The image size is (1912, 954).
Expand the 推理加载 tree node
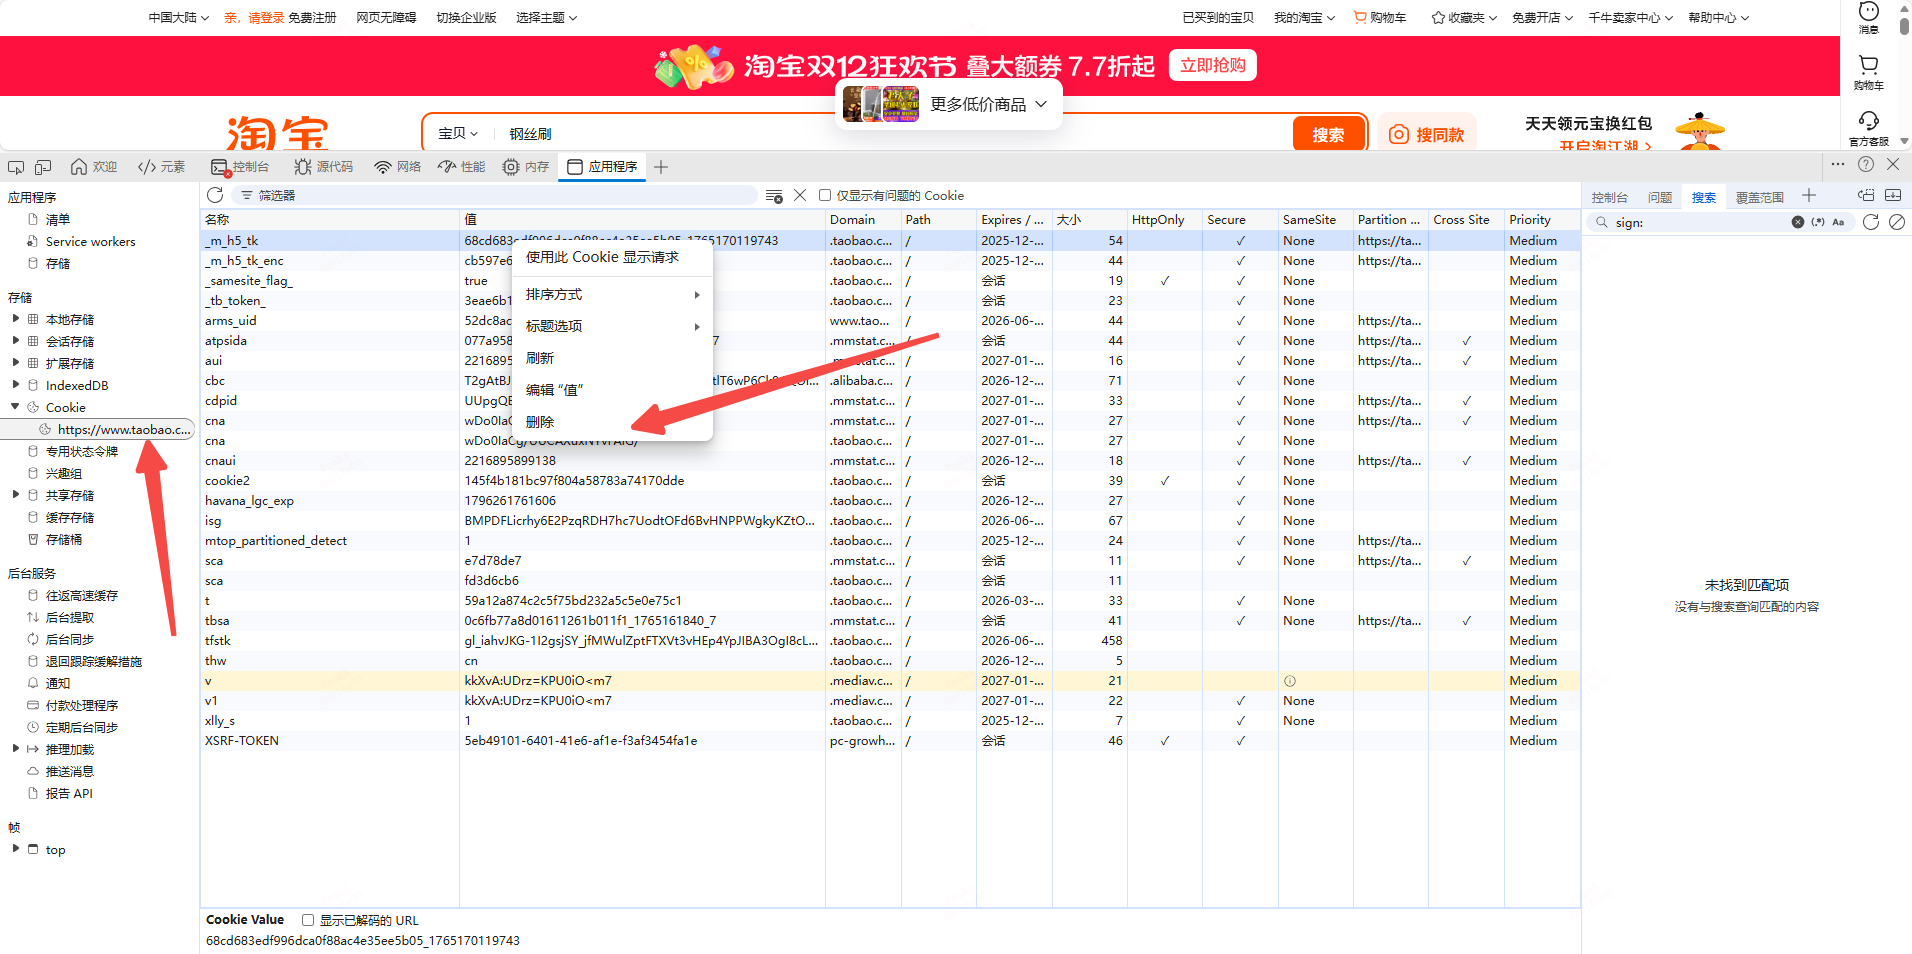[x=15, y=749]
